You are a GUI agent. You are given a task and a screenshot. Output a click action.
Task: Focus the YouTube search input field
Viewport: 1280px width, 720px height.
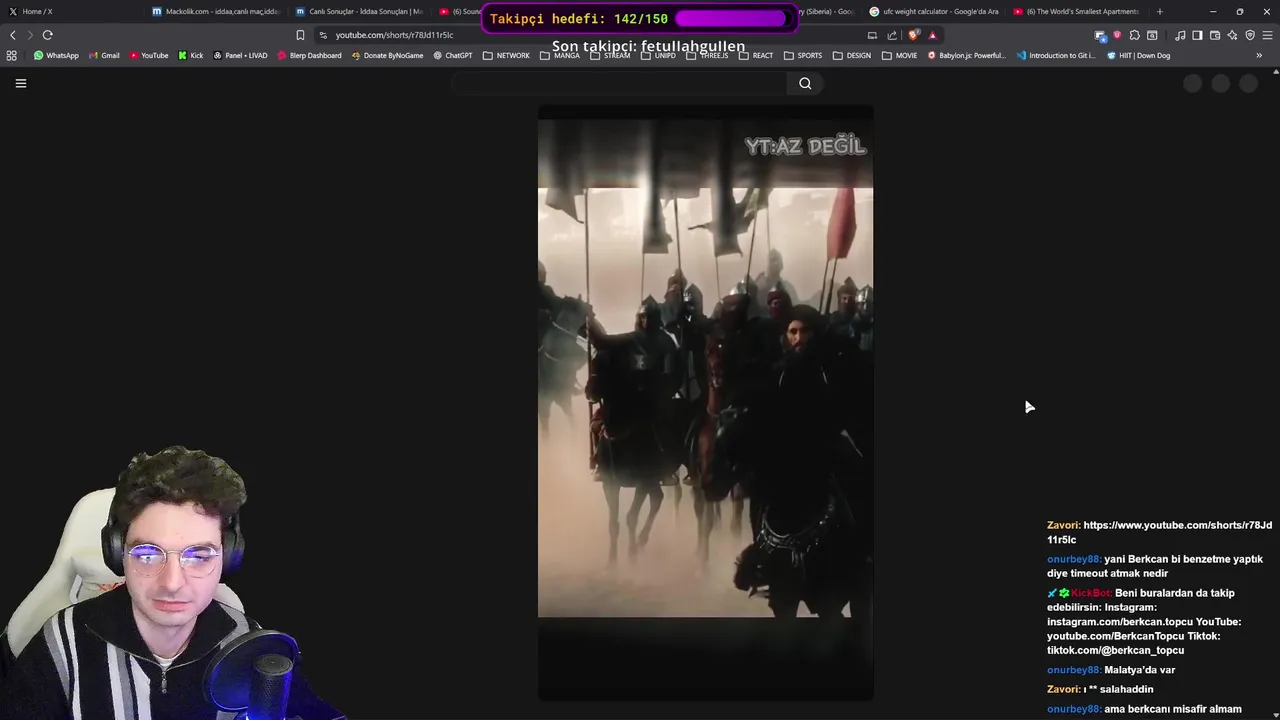point(619,83)
